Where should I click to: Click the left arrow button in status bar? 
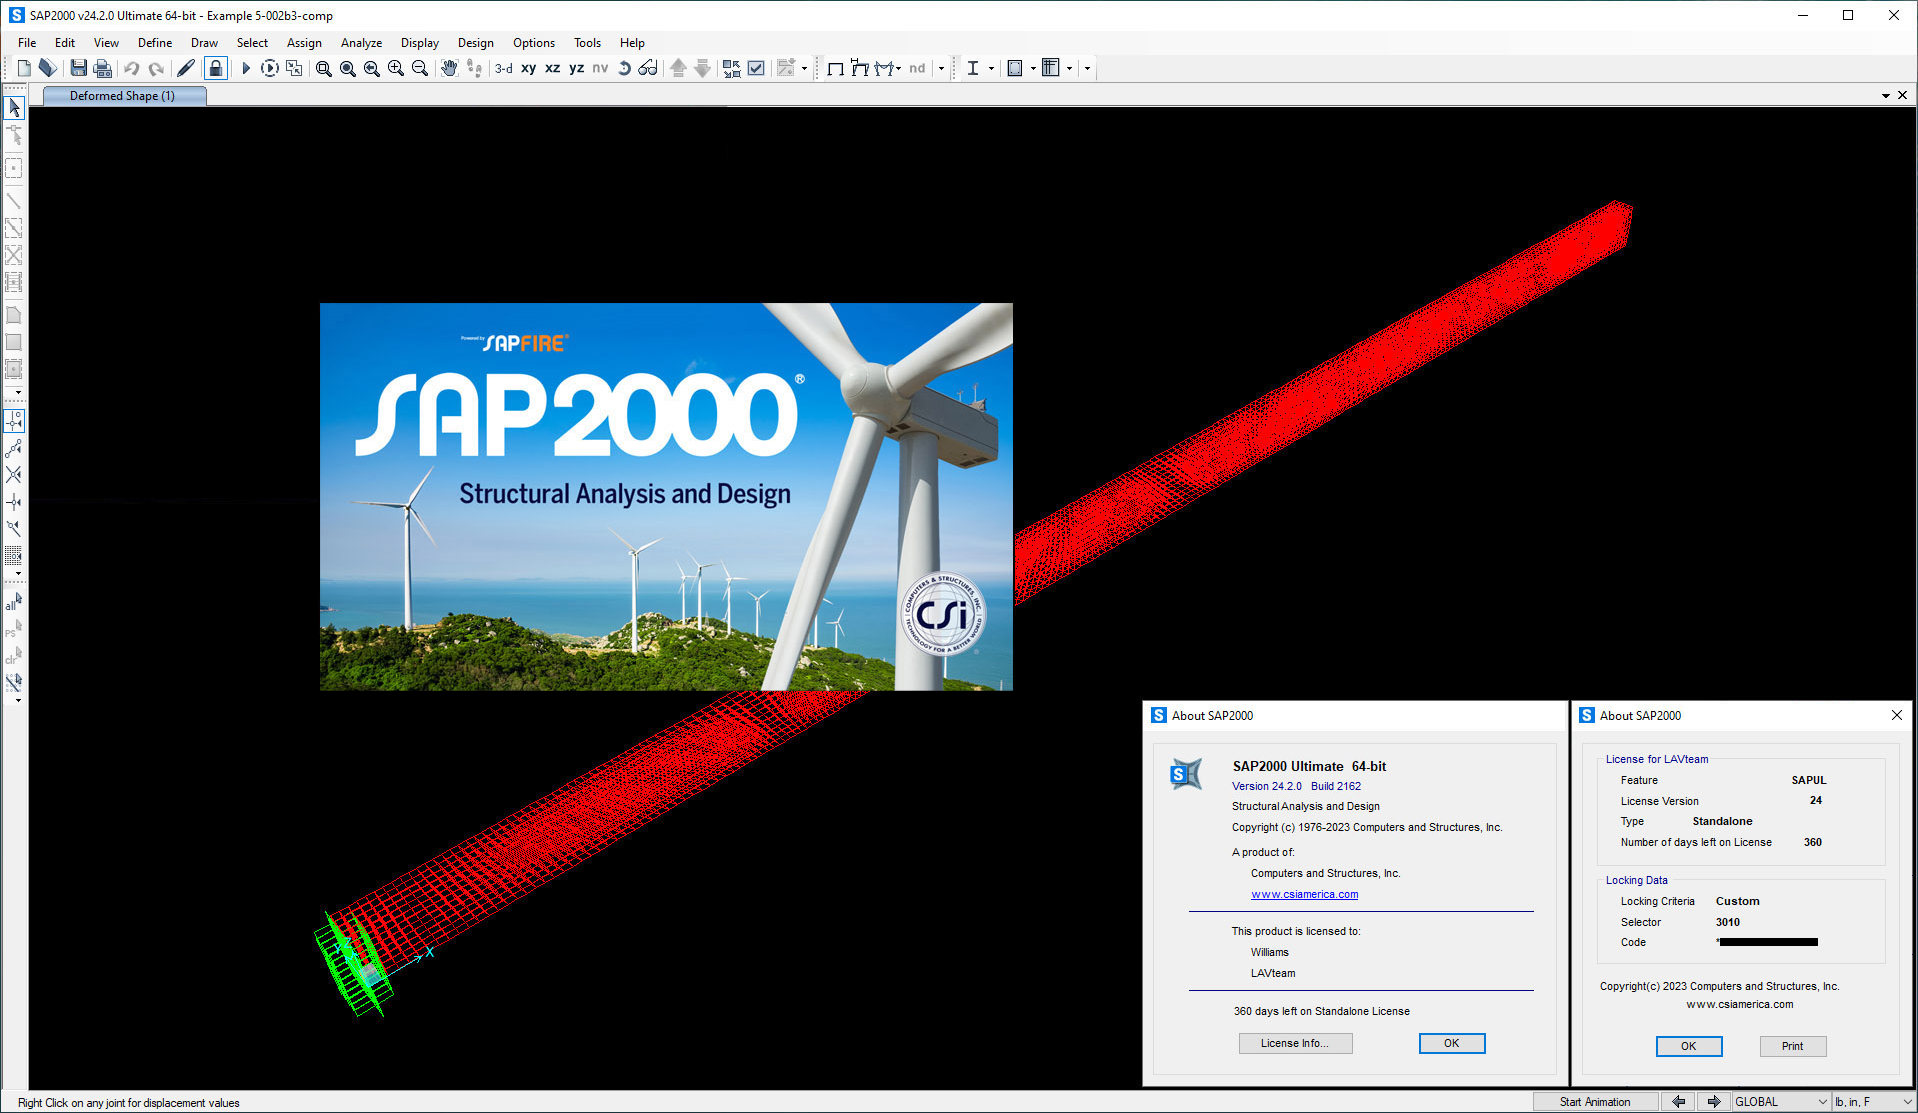coord(1679,1102)
